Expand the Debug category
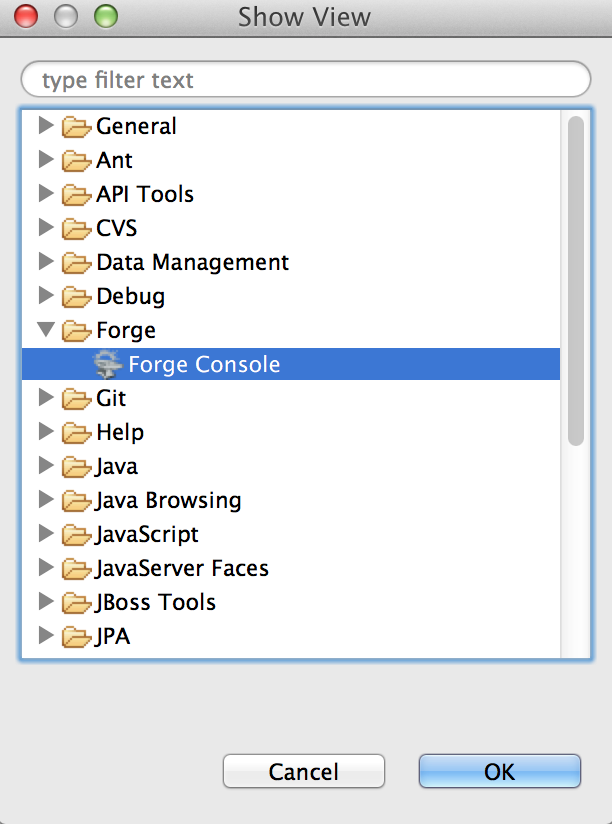The height and width of the screenshot is (824, 612). click(x=46, y=296)
